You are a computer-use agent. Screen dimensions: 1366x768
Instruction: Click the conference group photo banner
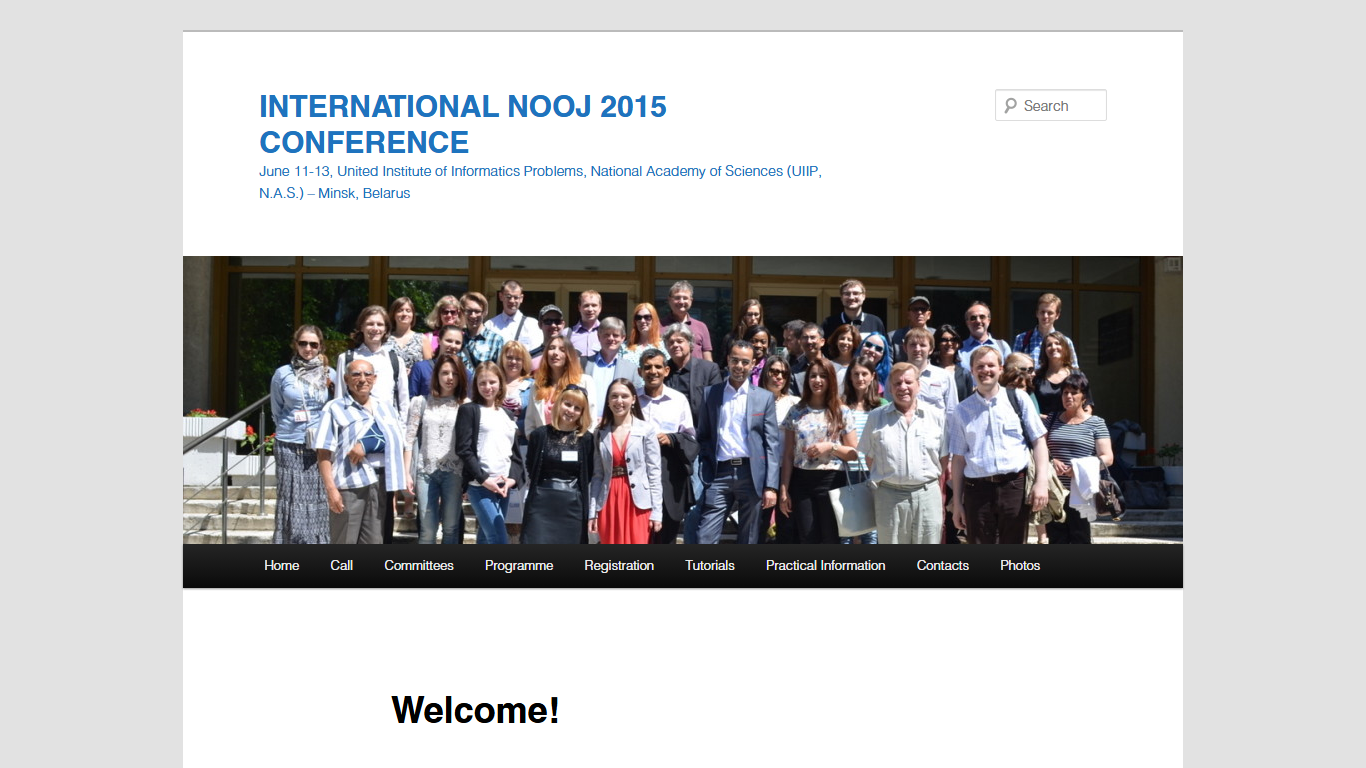(683, 400)
